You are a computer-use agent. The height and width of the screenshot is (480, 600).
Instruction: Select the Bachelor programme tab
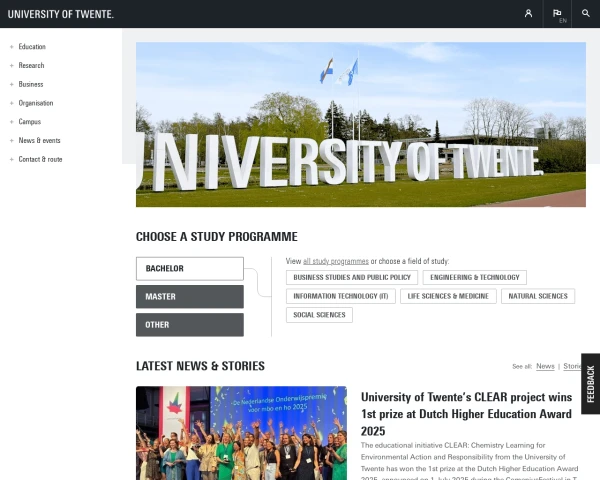(x=190, y=269)
